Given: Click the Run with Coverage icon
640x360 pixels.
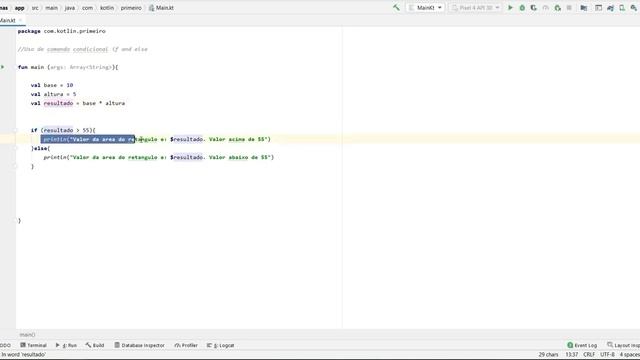Looking at the screenshot, I should click(533, 8).
